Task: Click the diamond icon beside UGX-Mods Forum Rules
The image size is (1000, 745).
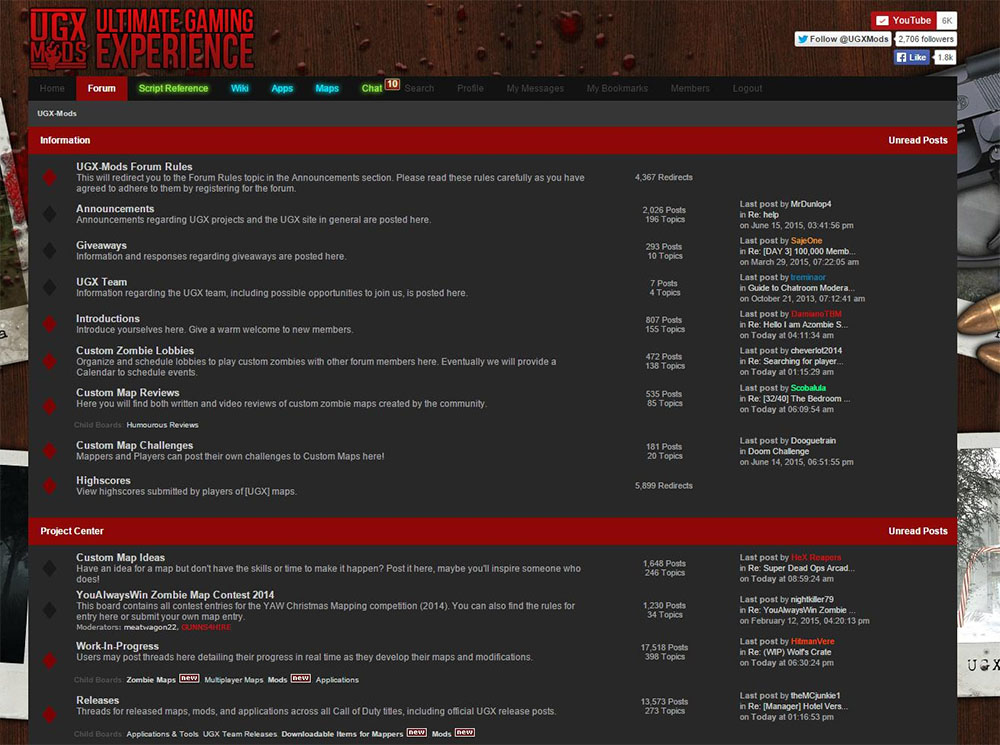Action: [50, 177]
